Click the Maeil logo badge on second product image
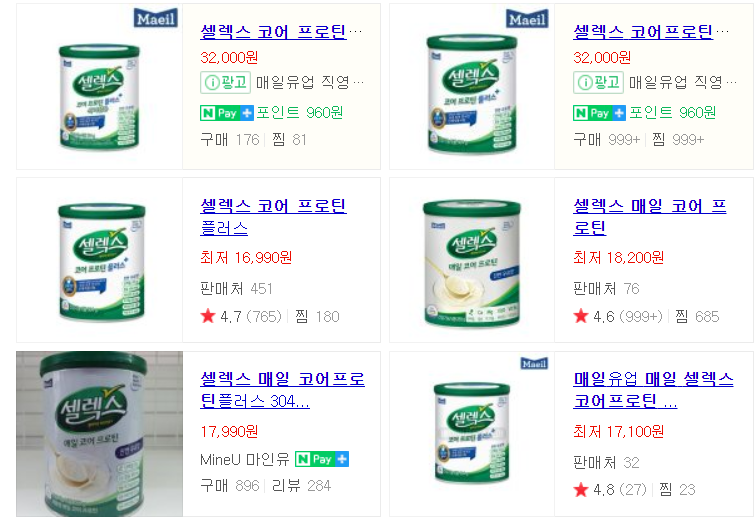The width and height of the screenshot is (756, 525). [x=527, y=19]
